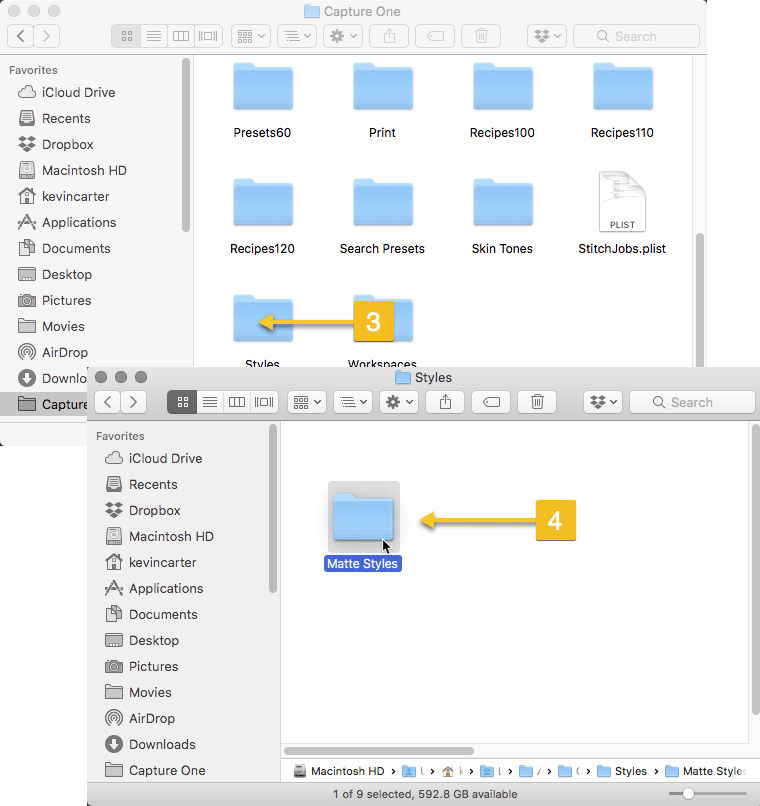Image resolution: width=760 pixels, height=806 pixels.
Task: Go forward in the Capture One window
Action: (x=47, y=36)
